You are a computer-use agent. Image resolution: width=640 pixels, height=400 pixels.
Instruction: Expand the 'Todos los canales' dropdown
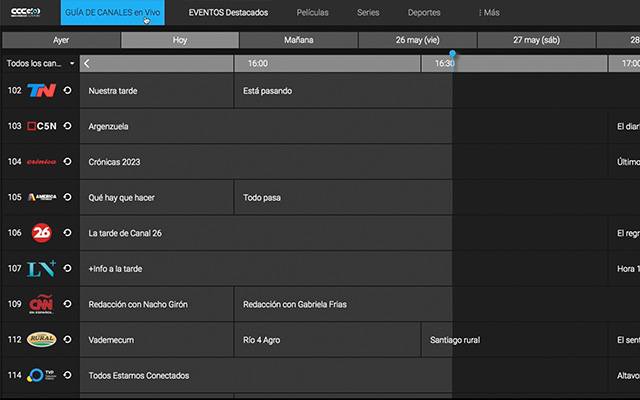pyautogui.click(x=39, y=63)
